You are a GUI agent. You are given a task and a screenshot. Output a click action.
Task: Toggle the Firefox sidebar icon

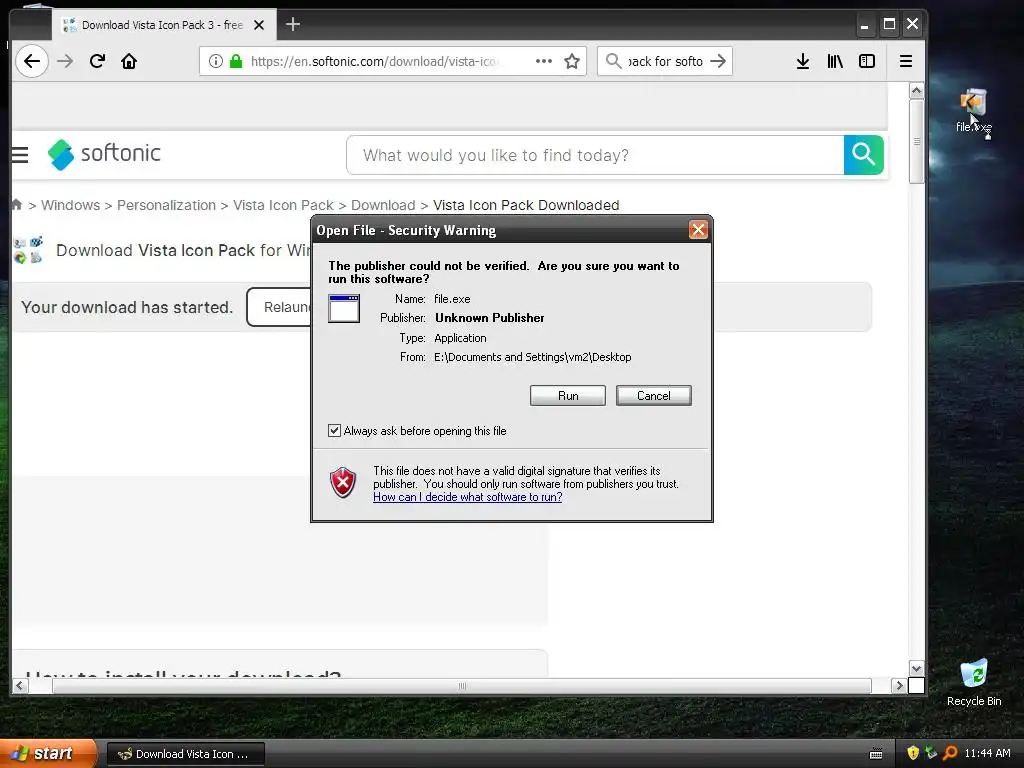(867, 61)
